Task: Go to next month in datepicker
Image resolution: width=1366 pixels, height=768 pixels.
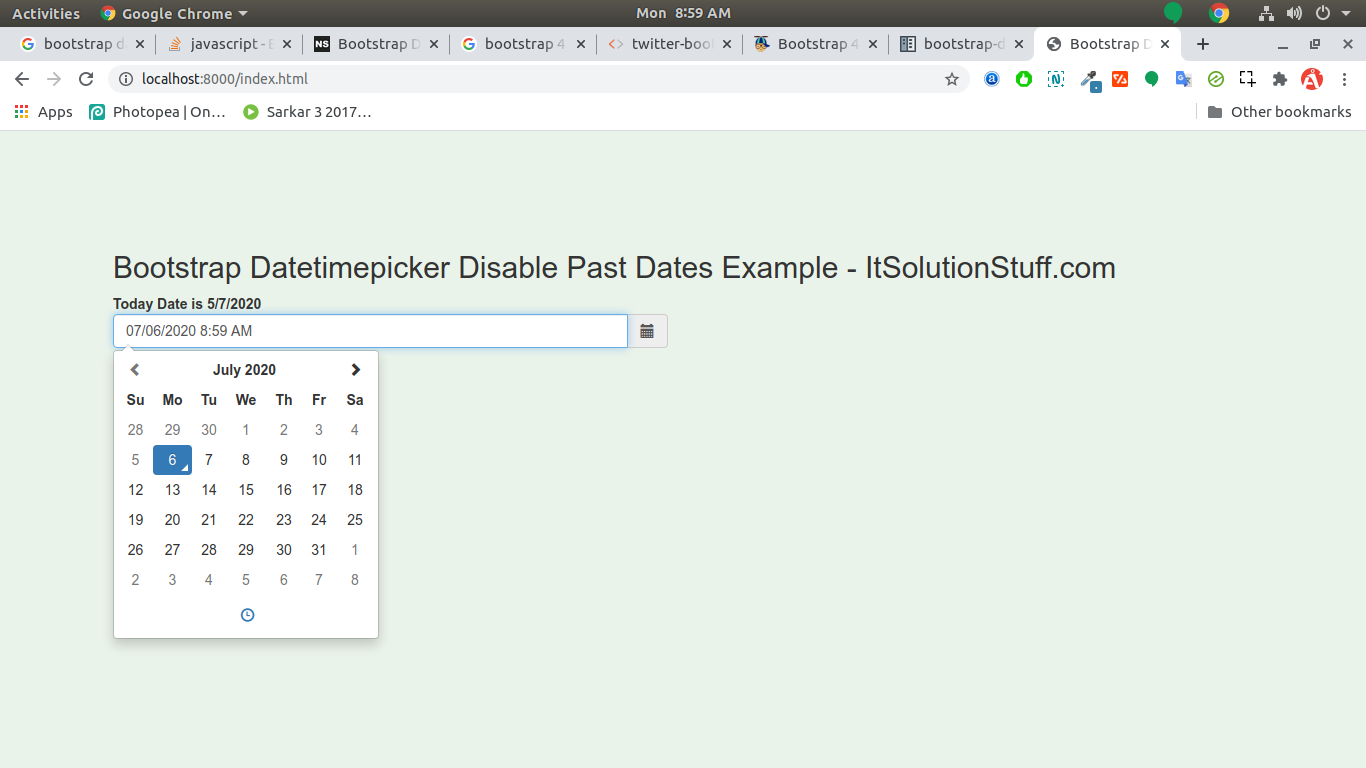Action: point(356,369)
